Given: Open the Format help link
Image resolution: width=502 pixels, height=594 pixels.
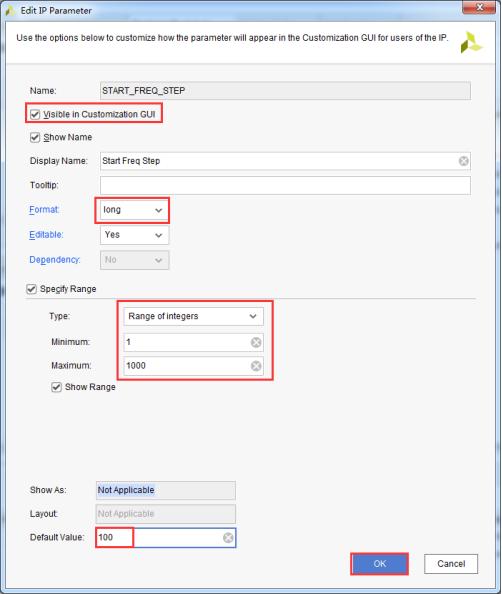Looking at the screenshot, I should click(x=44, y=209).
